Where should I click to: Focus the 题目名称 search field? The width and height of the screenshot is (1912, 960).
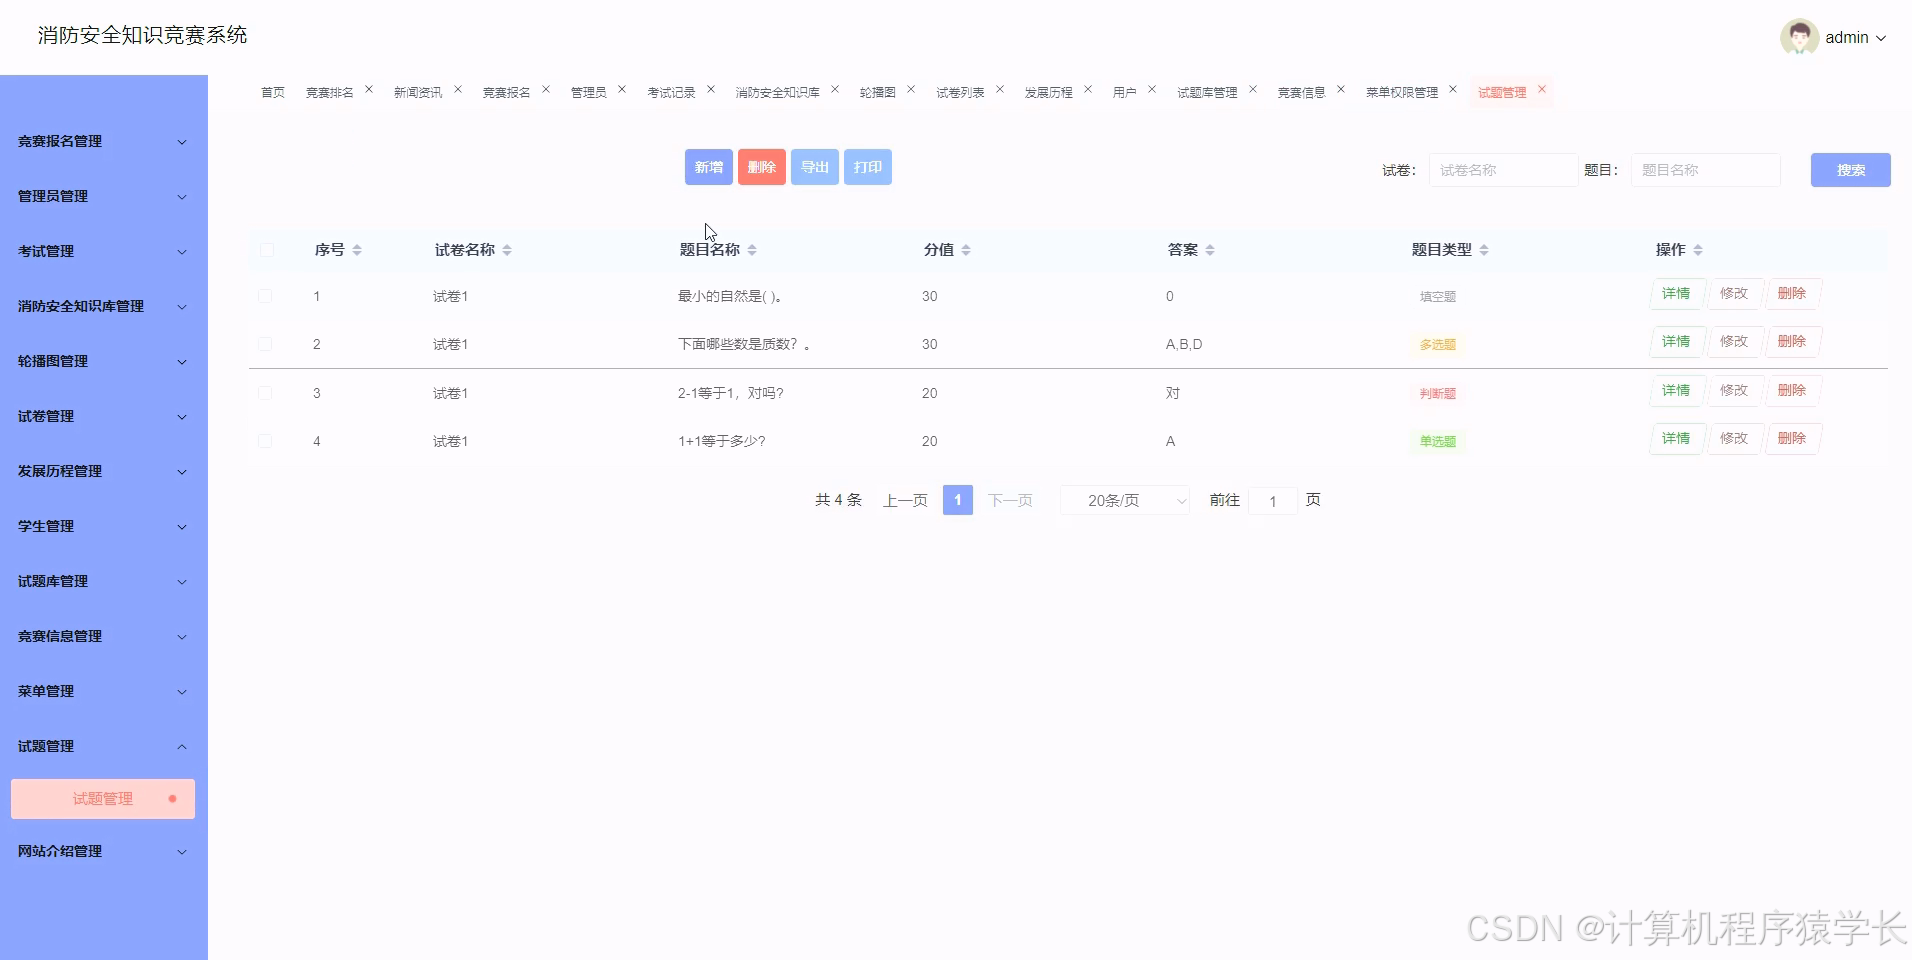[x=1705, y=170]
